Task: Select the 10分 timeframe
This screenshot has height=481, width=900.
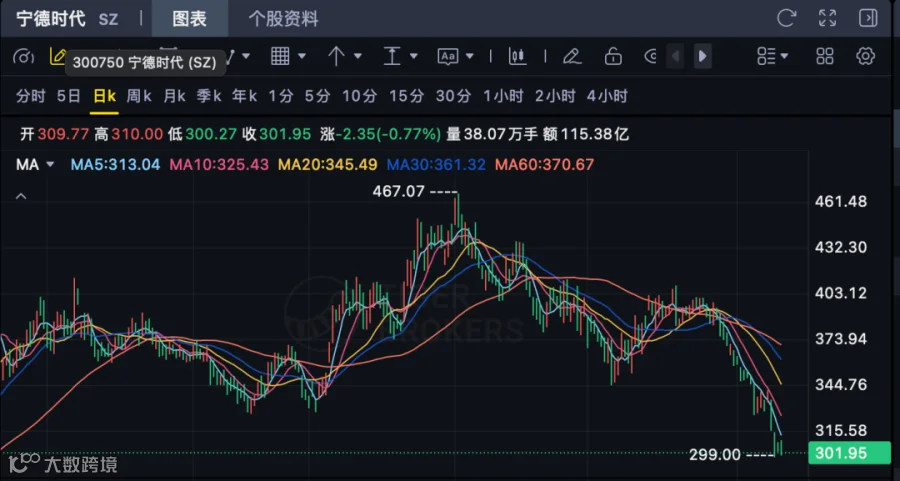Action: point(360,96)
